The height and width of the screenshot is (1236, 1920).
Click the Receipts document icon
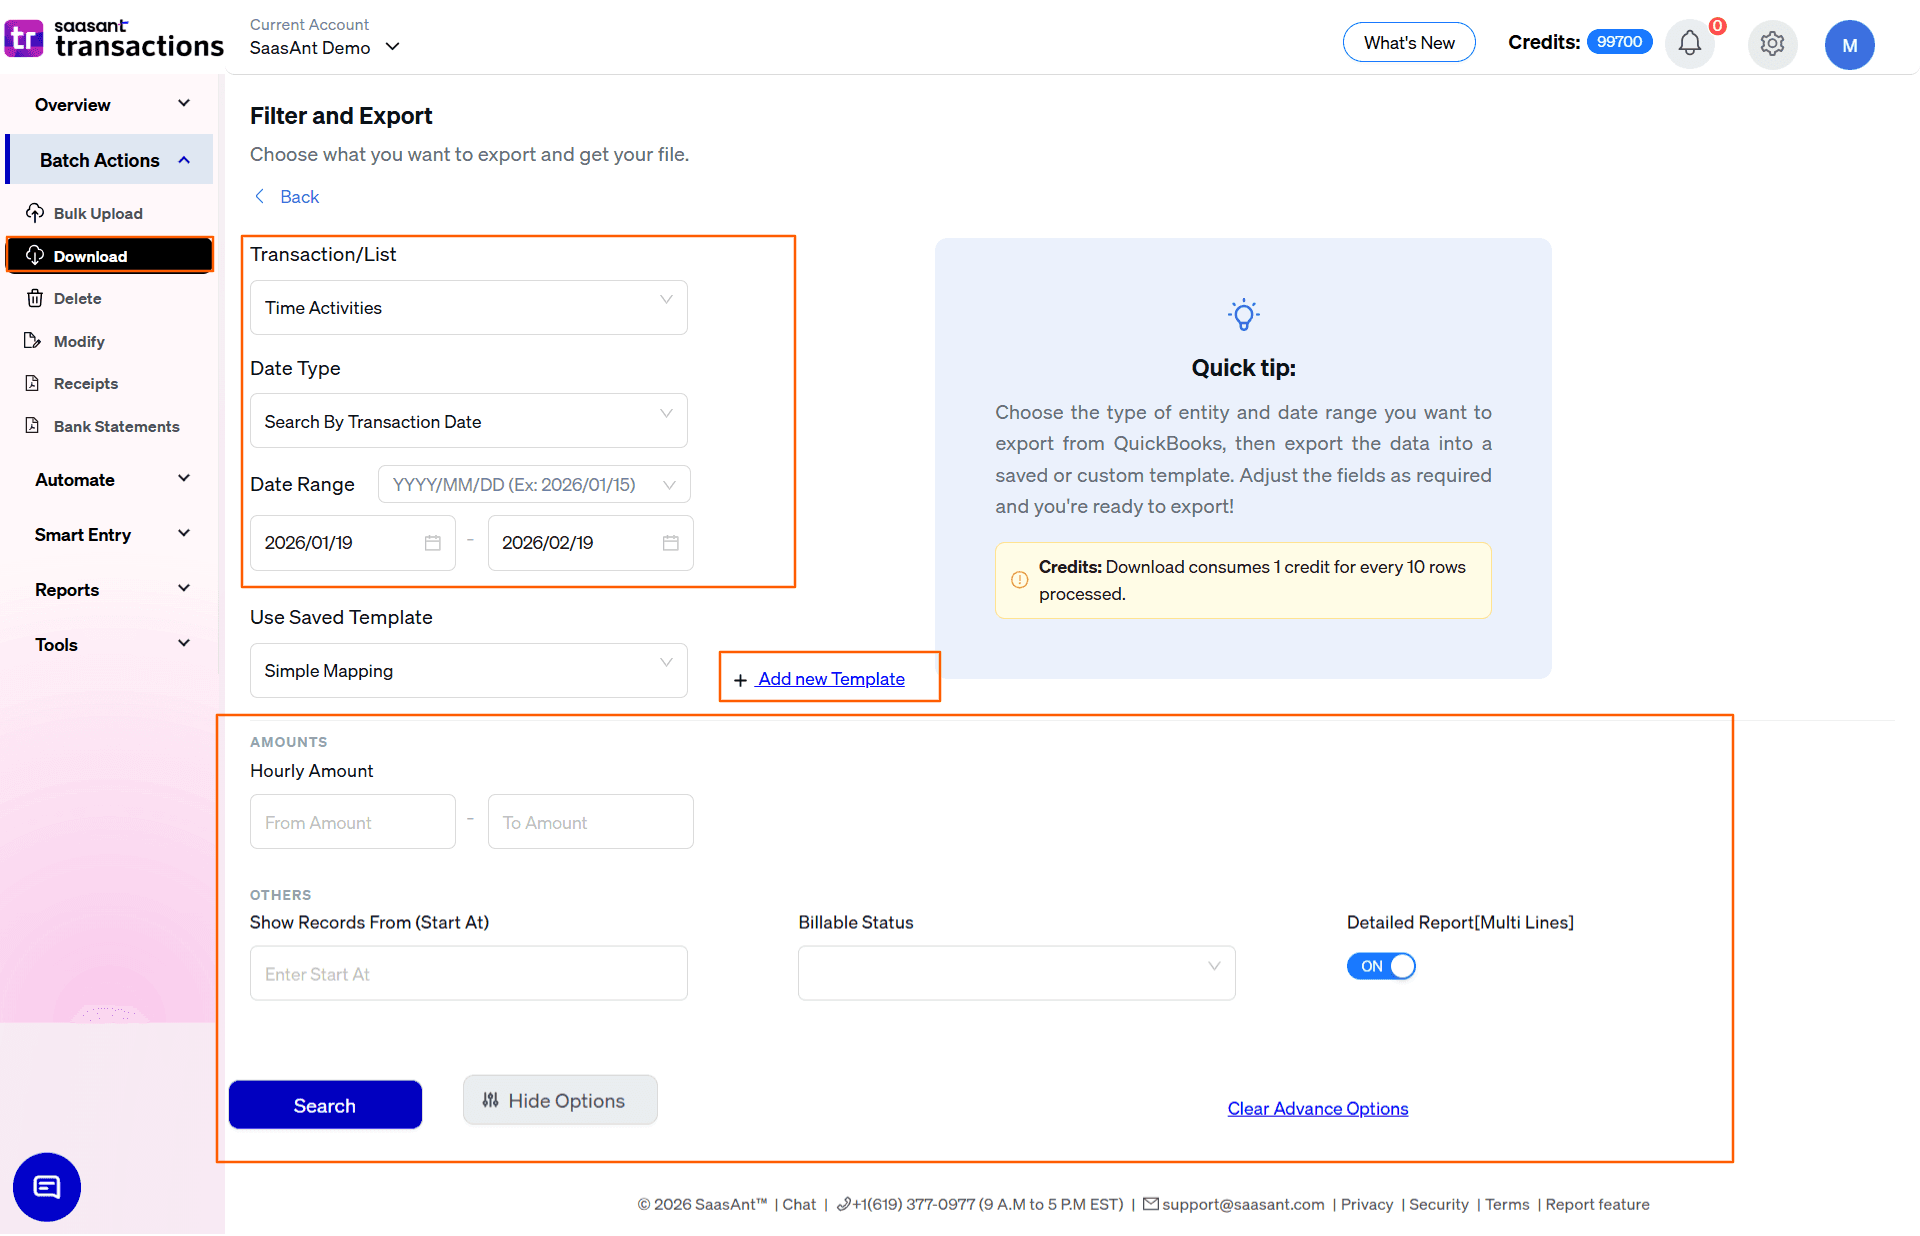click(x=35, y=383)
